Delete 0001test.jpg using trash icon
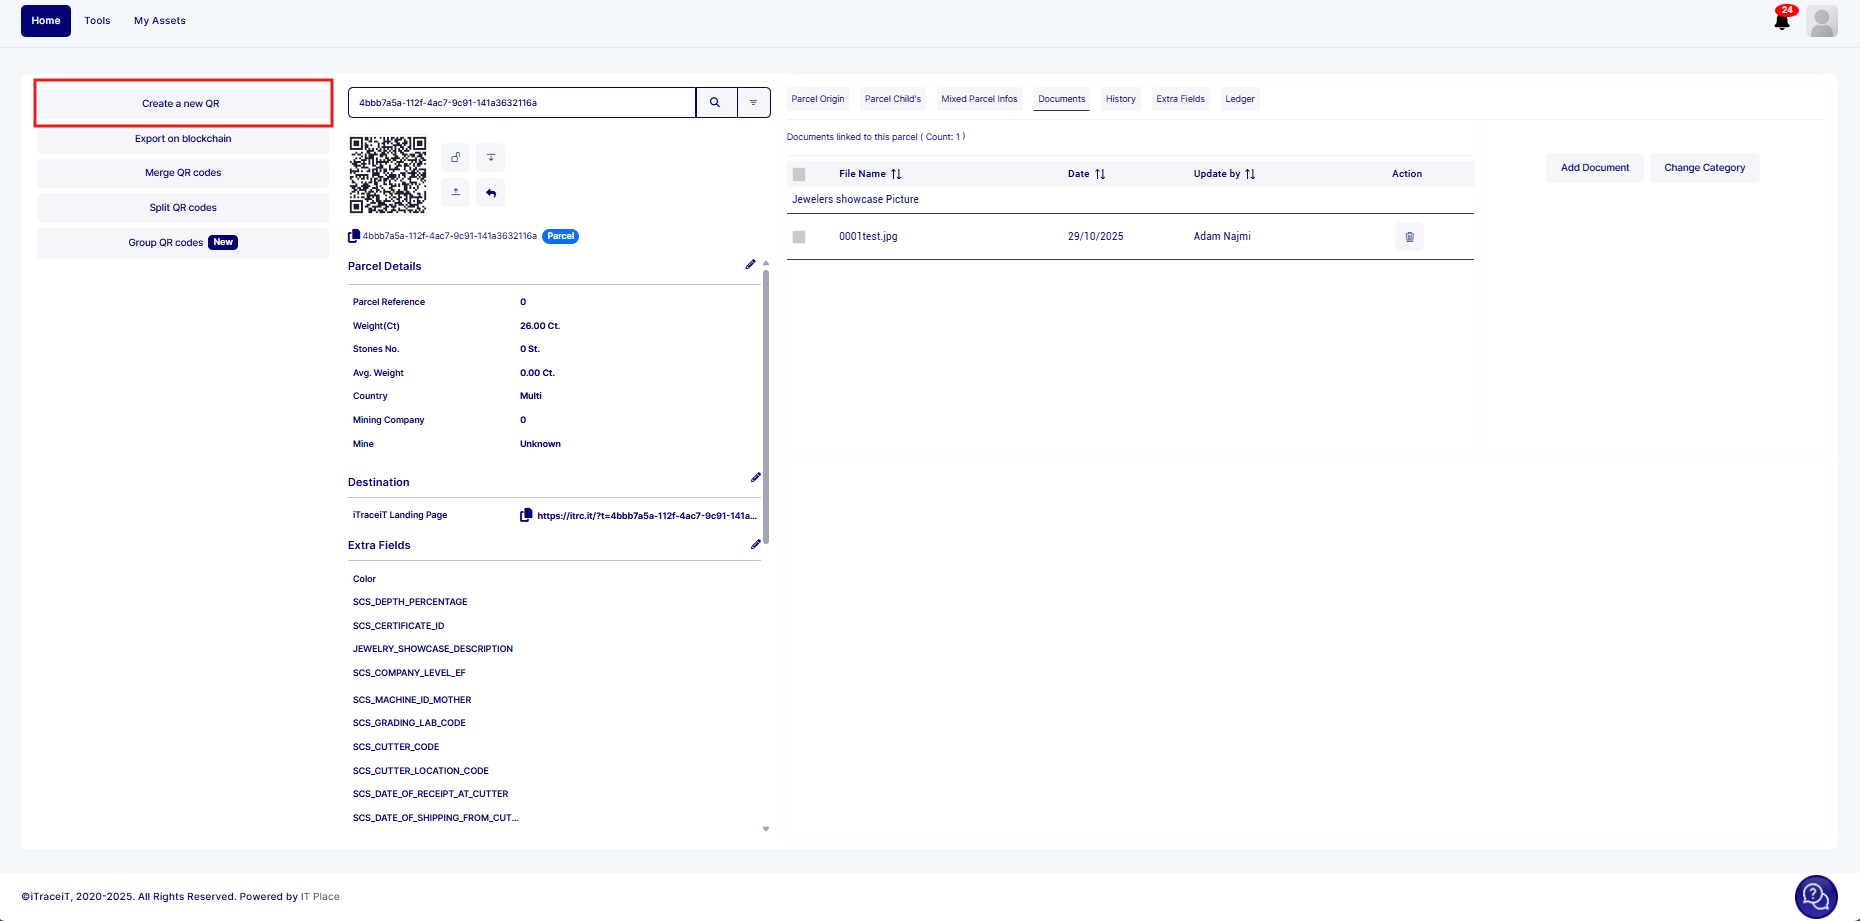The height and width of the screenshot is (921, 1860). (x=1409, y=237)
